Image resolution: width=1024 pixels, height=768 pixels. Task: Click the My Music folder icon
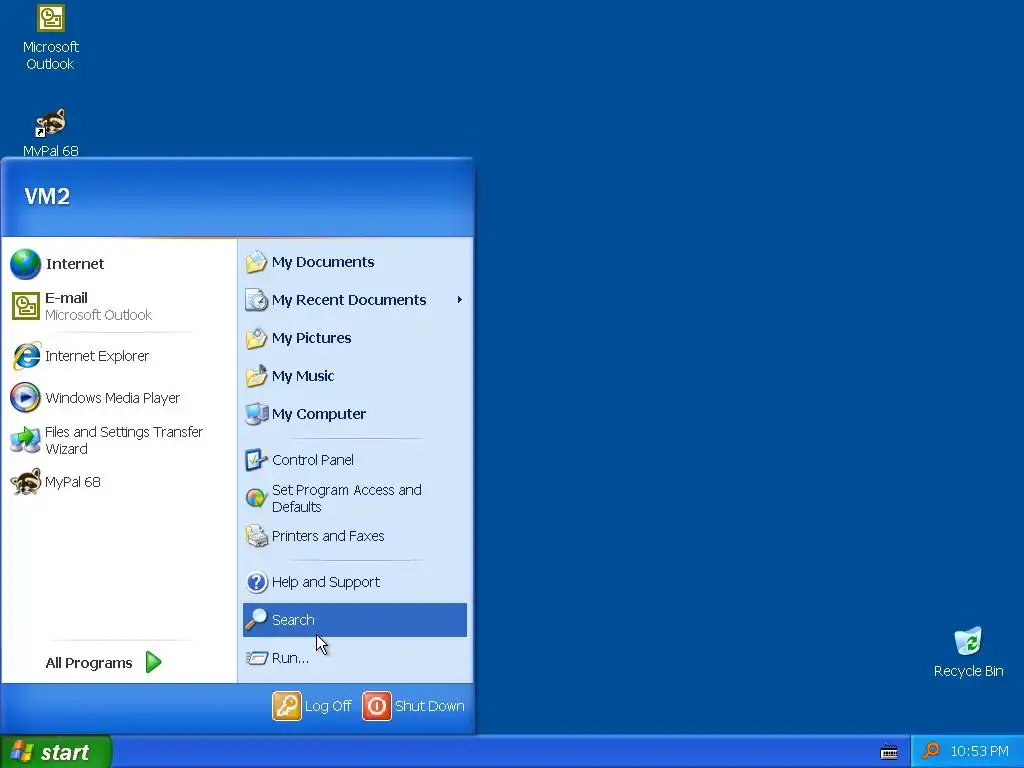[x=256, y=376]
